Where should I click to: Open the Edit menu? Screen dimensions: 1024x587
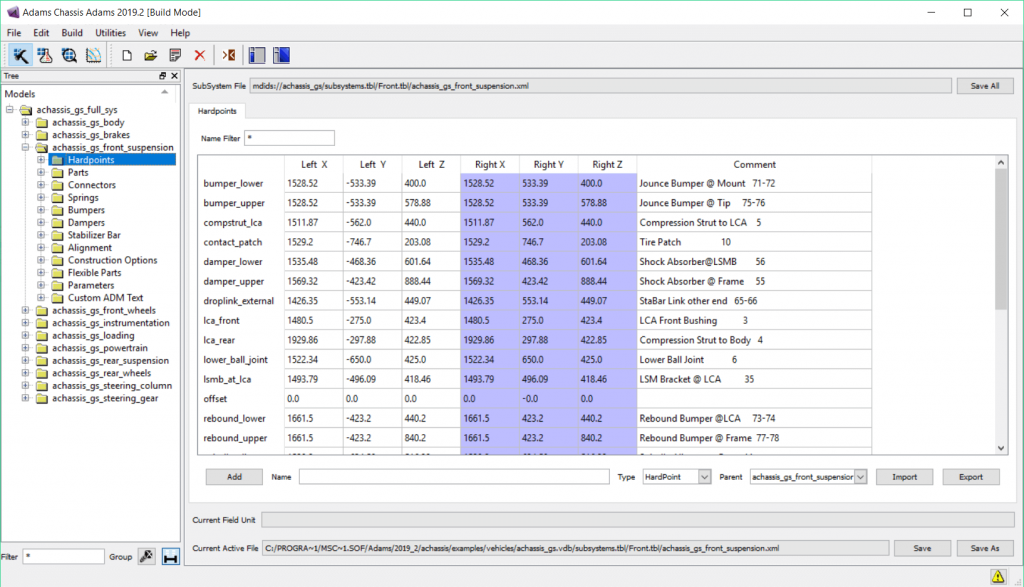(x=41, y=33)
